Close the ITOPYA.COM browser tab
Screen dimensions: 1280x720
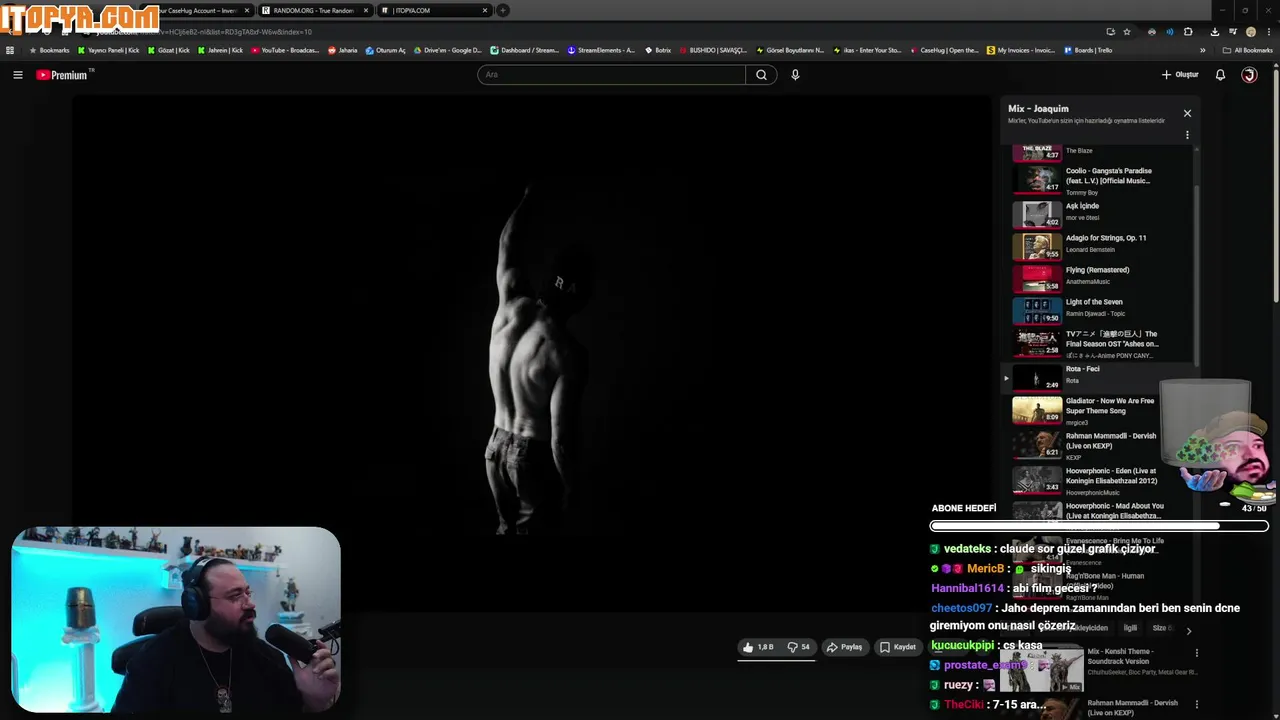tap(485, 10)
